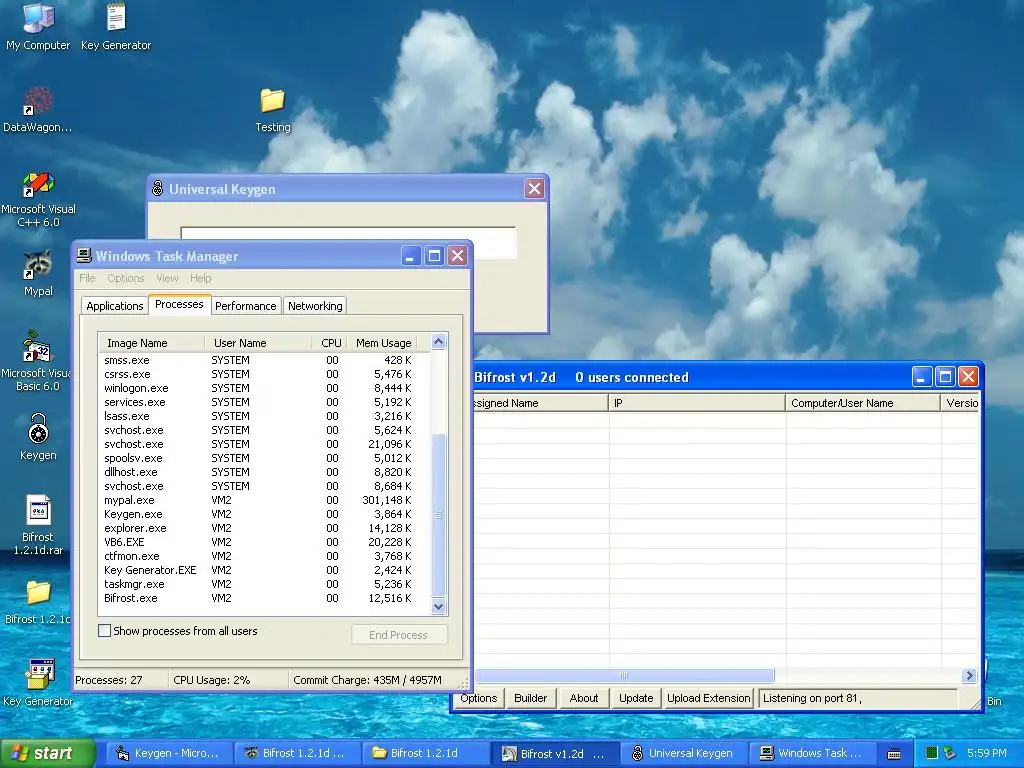Switch to Universal Keygen taskbar button
Image resolution: width=1024 pixels, height=768 pixels.
(682, 753)
